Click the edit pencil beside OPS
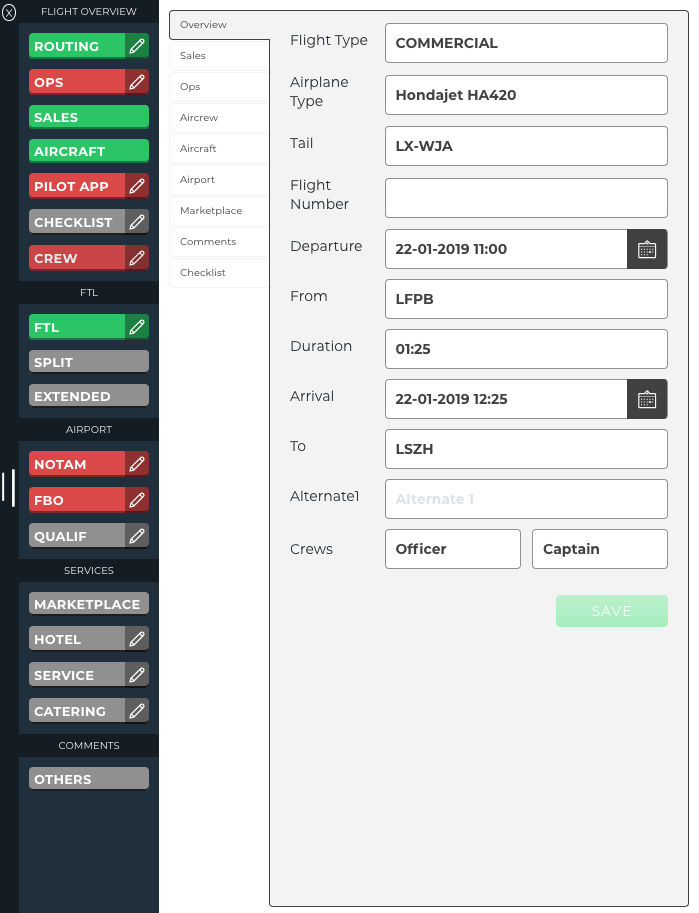 137,82
